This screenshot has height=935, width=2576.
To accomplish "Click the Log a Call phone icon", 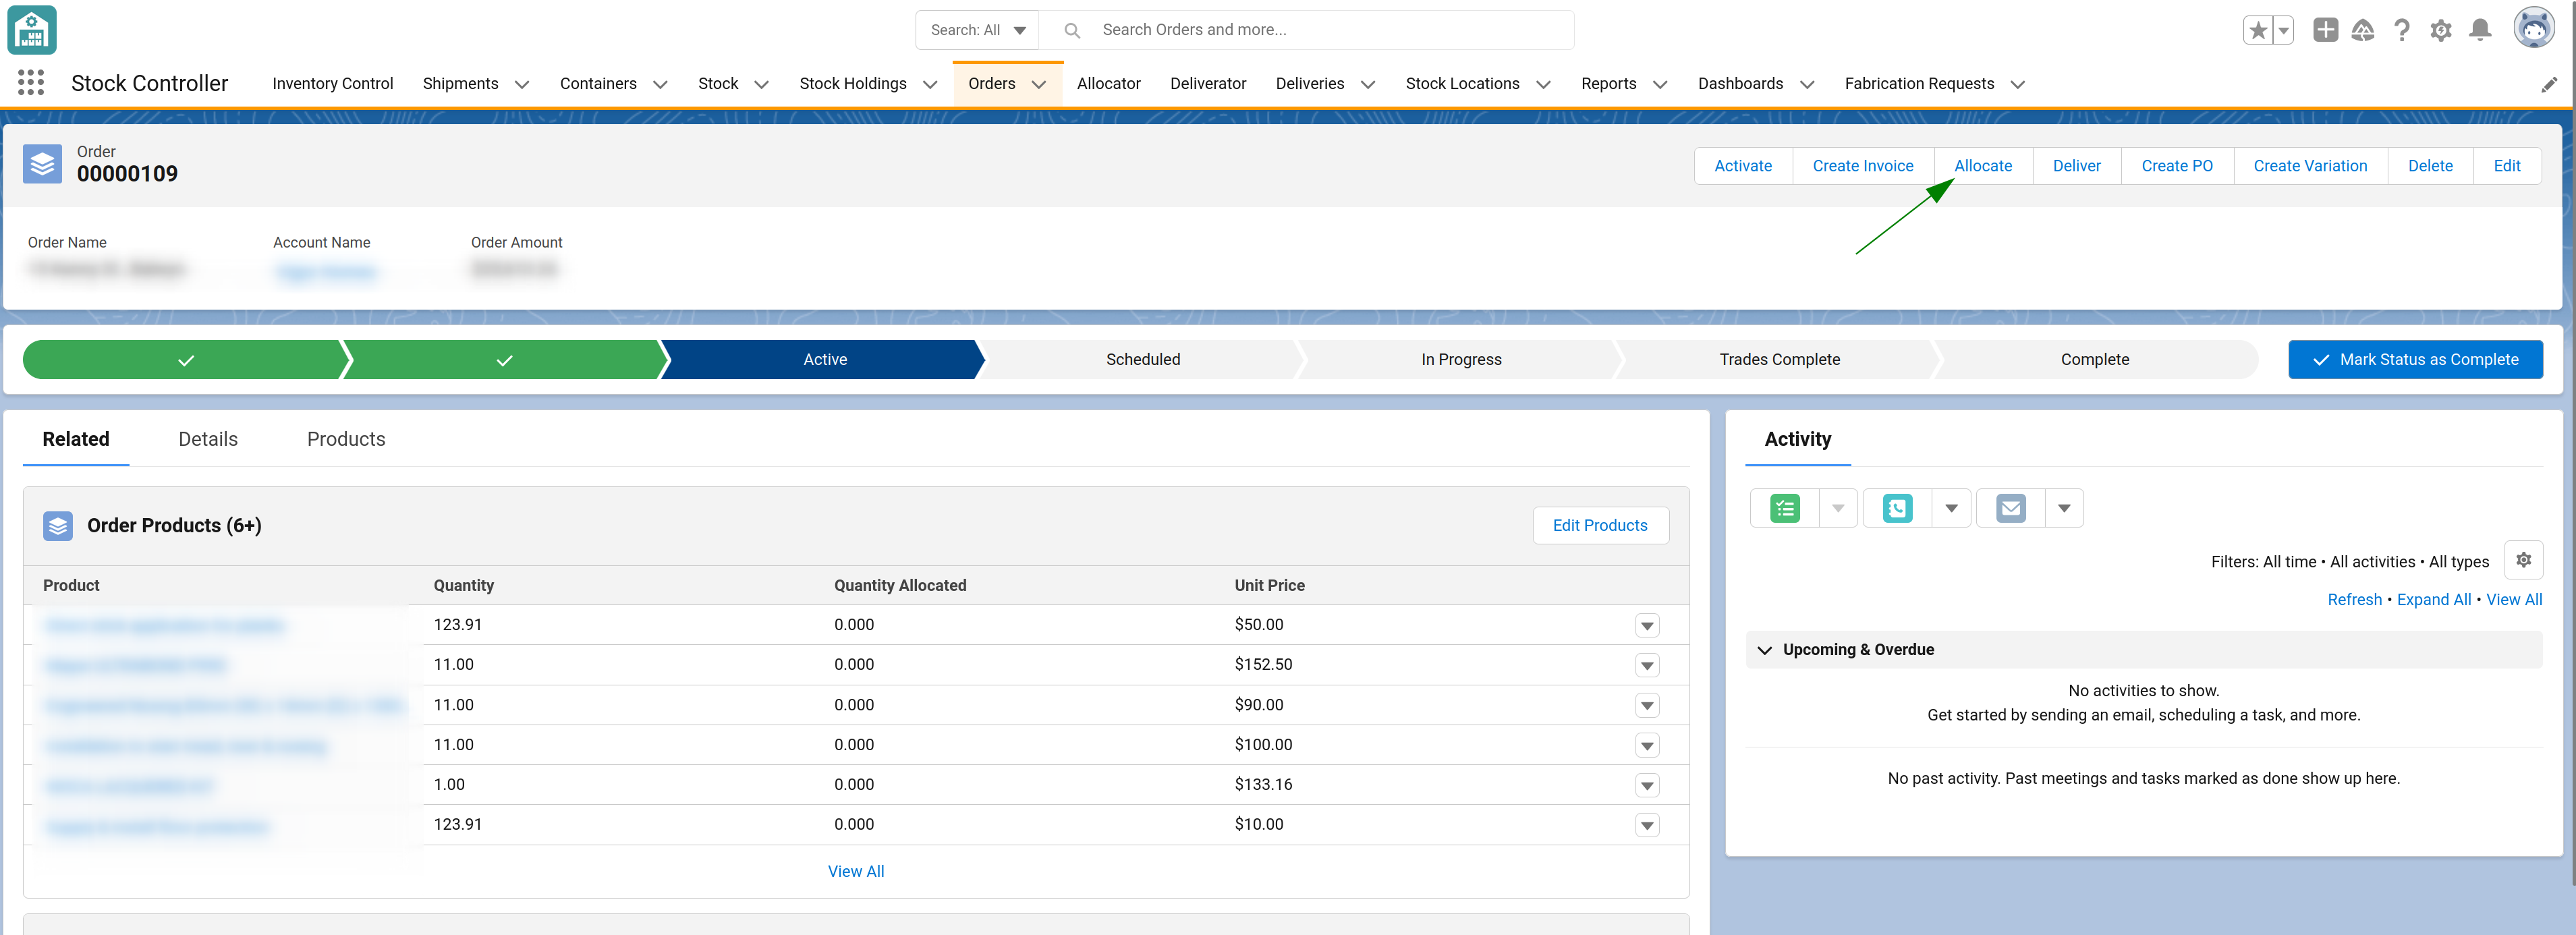I will [x=1898, y=509].
